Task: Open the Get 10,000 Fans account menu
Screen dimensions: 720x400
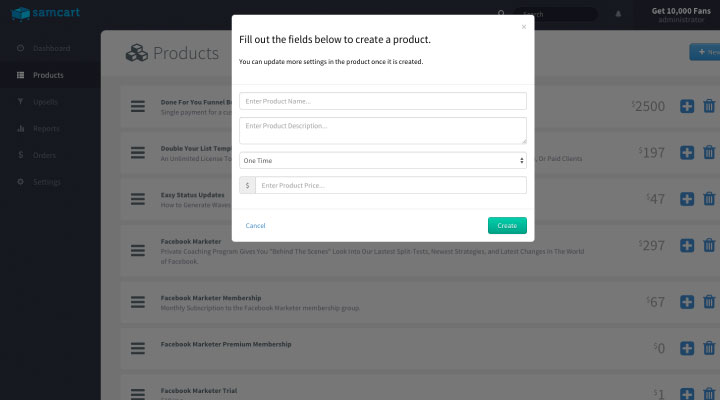Action: click(681, 15)
